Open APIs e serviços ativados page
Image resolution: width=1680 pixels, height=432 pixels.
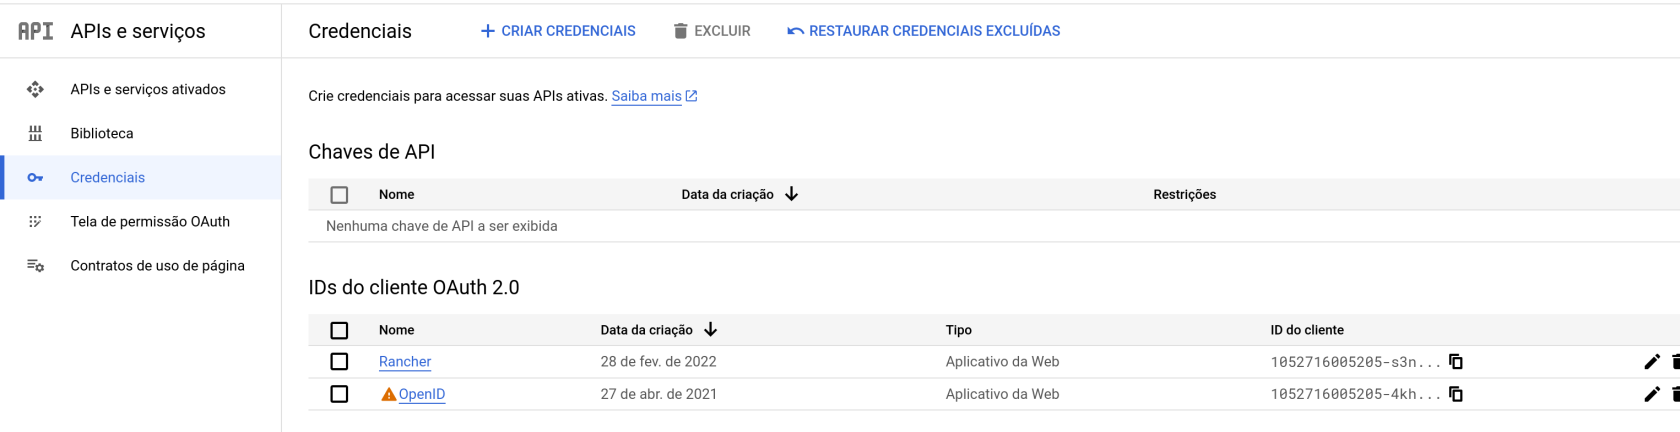tap(148, 90)
